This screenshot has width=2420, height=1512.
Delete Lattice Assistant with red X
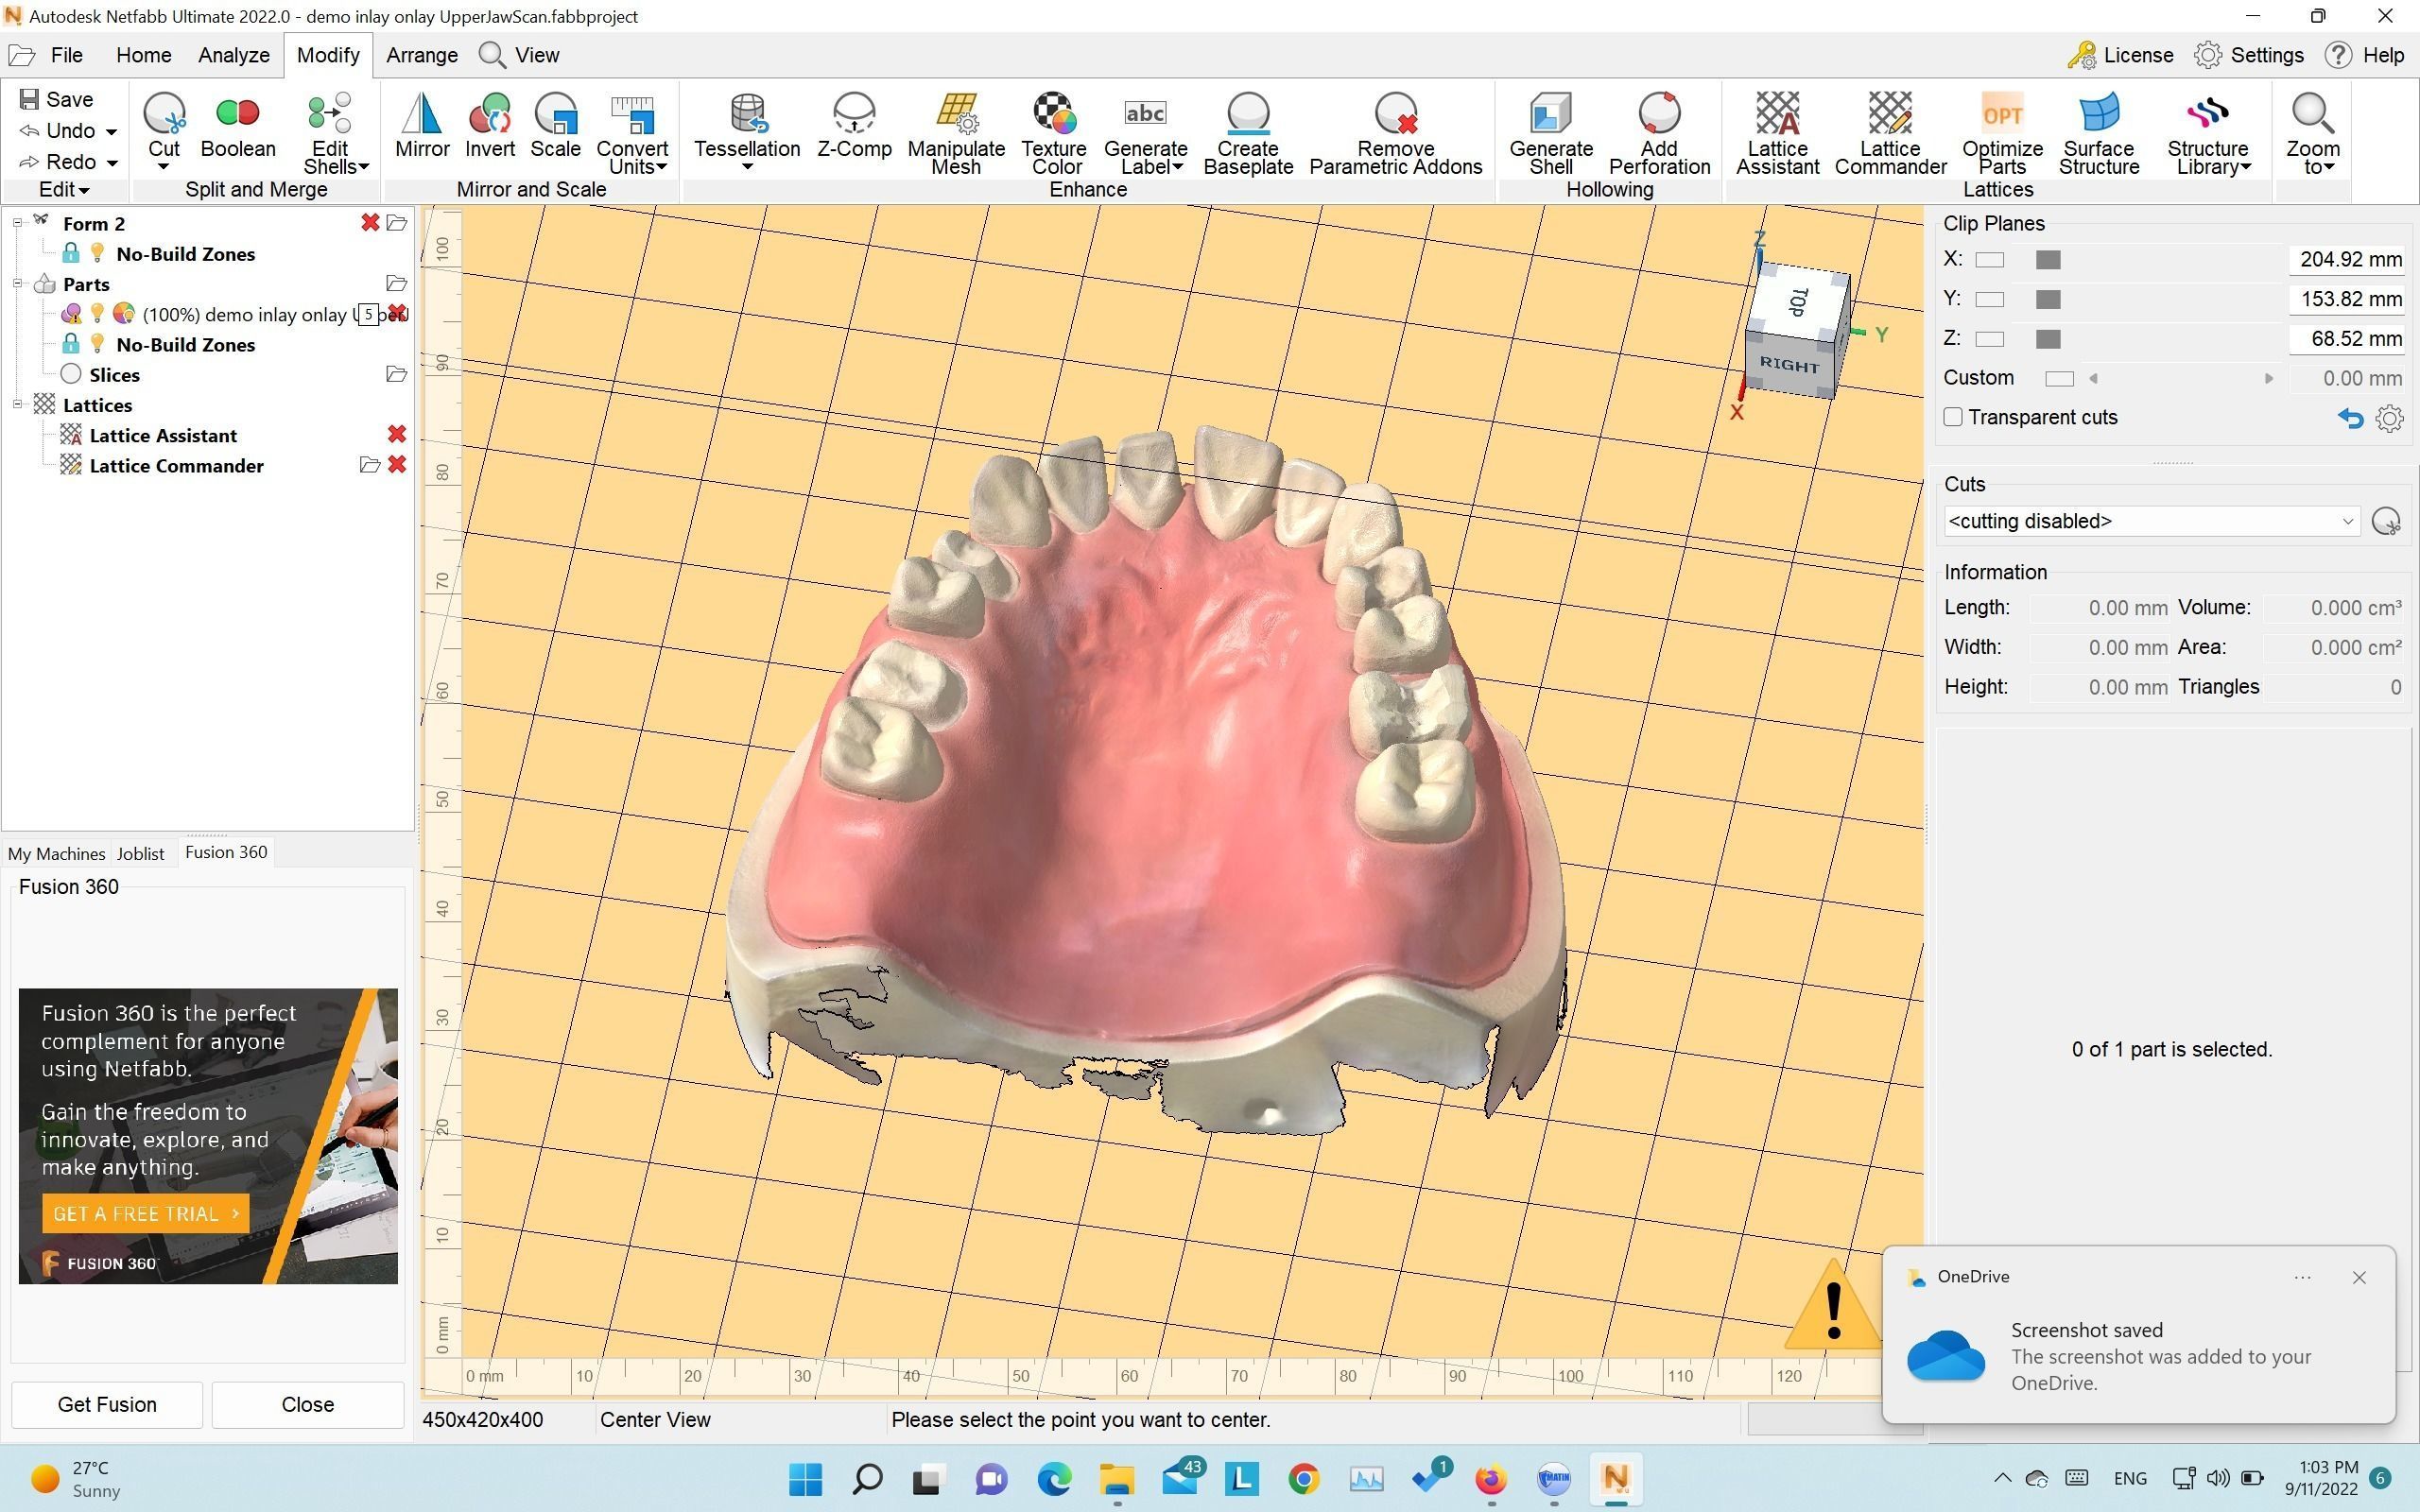tap(397, 434)
